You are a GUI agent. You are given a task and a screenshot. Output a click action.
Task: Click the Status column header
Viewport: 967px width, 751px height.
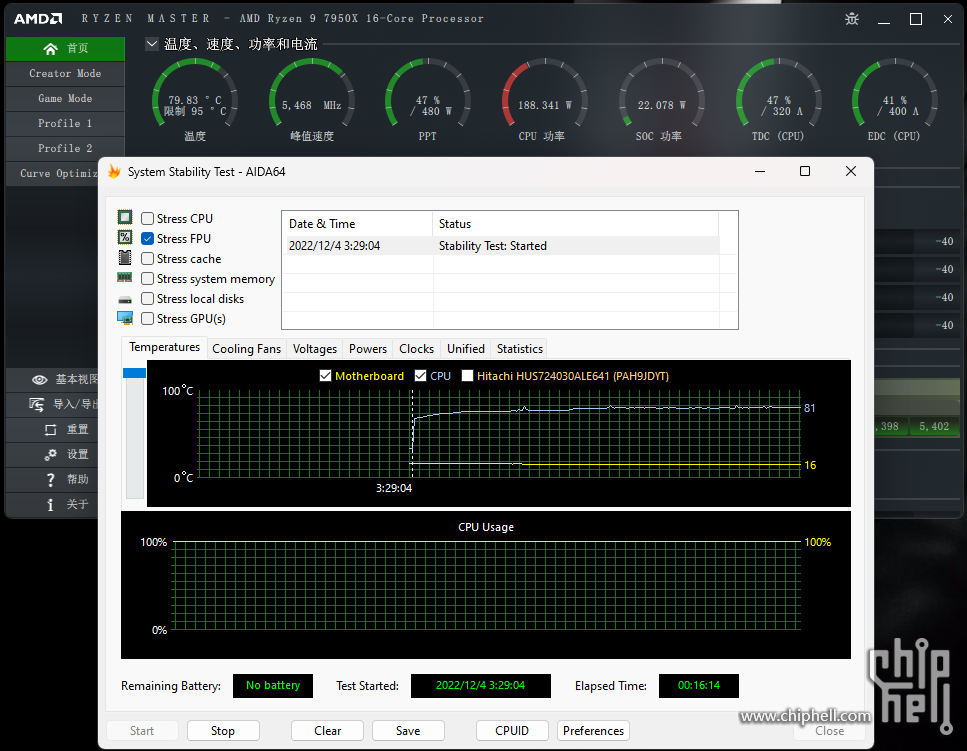[x=576, y=224]
